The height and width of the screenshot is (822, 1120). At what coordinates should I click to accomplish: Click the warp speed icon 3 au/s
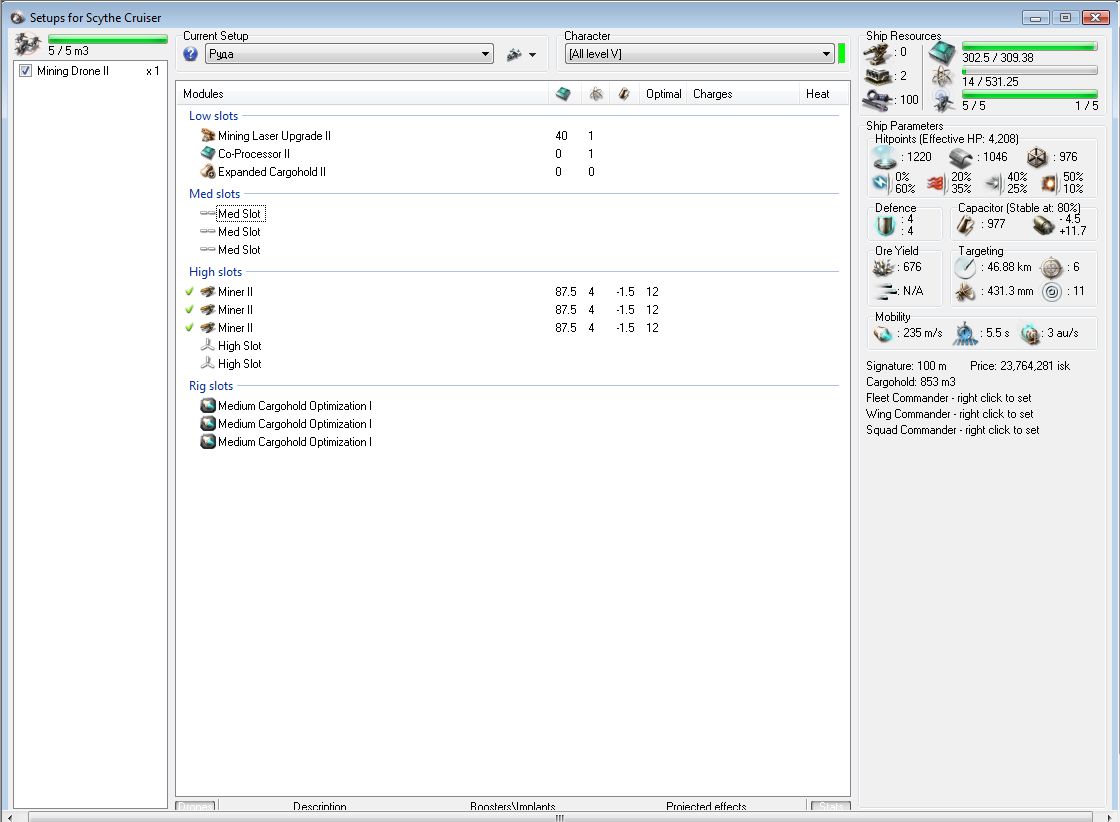pos(1029,334)
